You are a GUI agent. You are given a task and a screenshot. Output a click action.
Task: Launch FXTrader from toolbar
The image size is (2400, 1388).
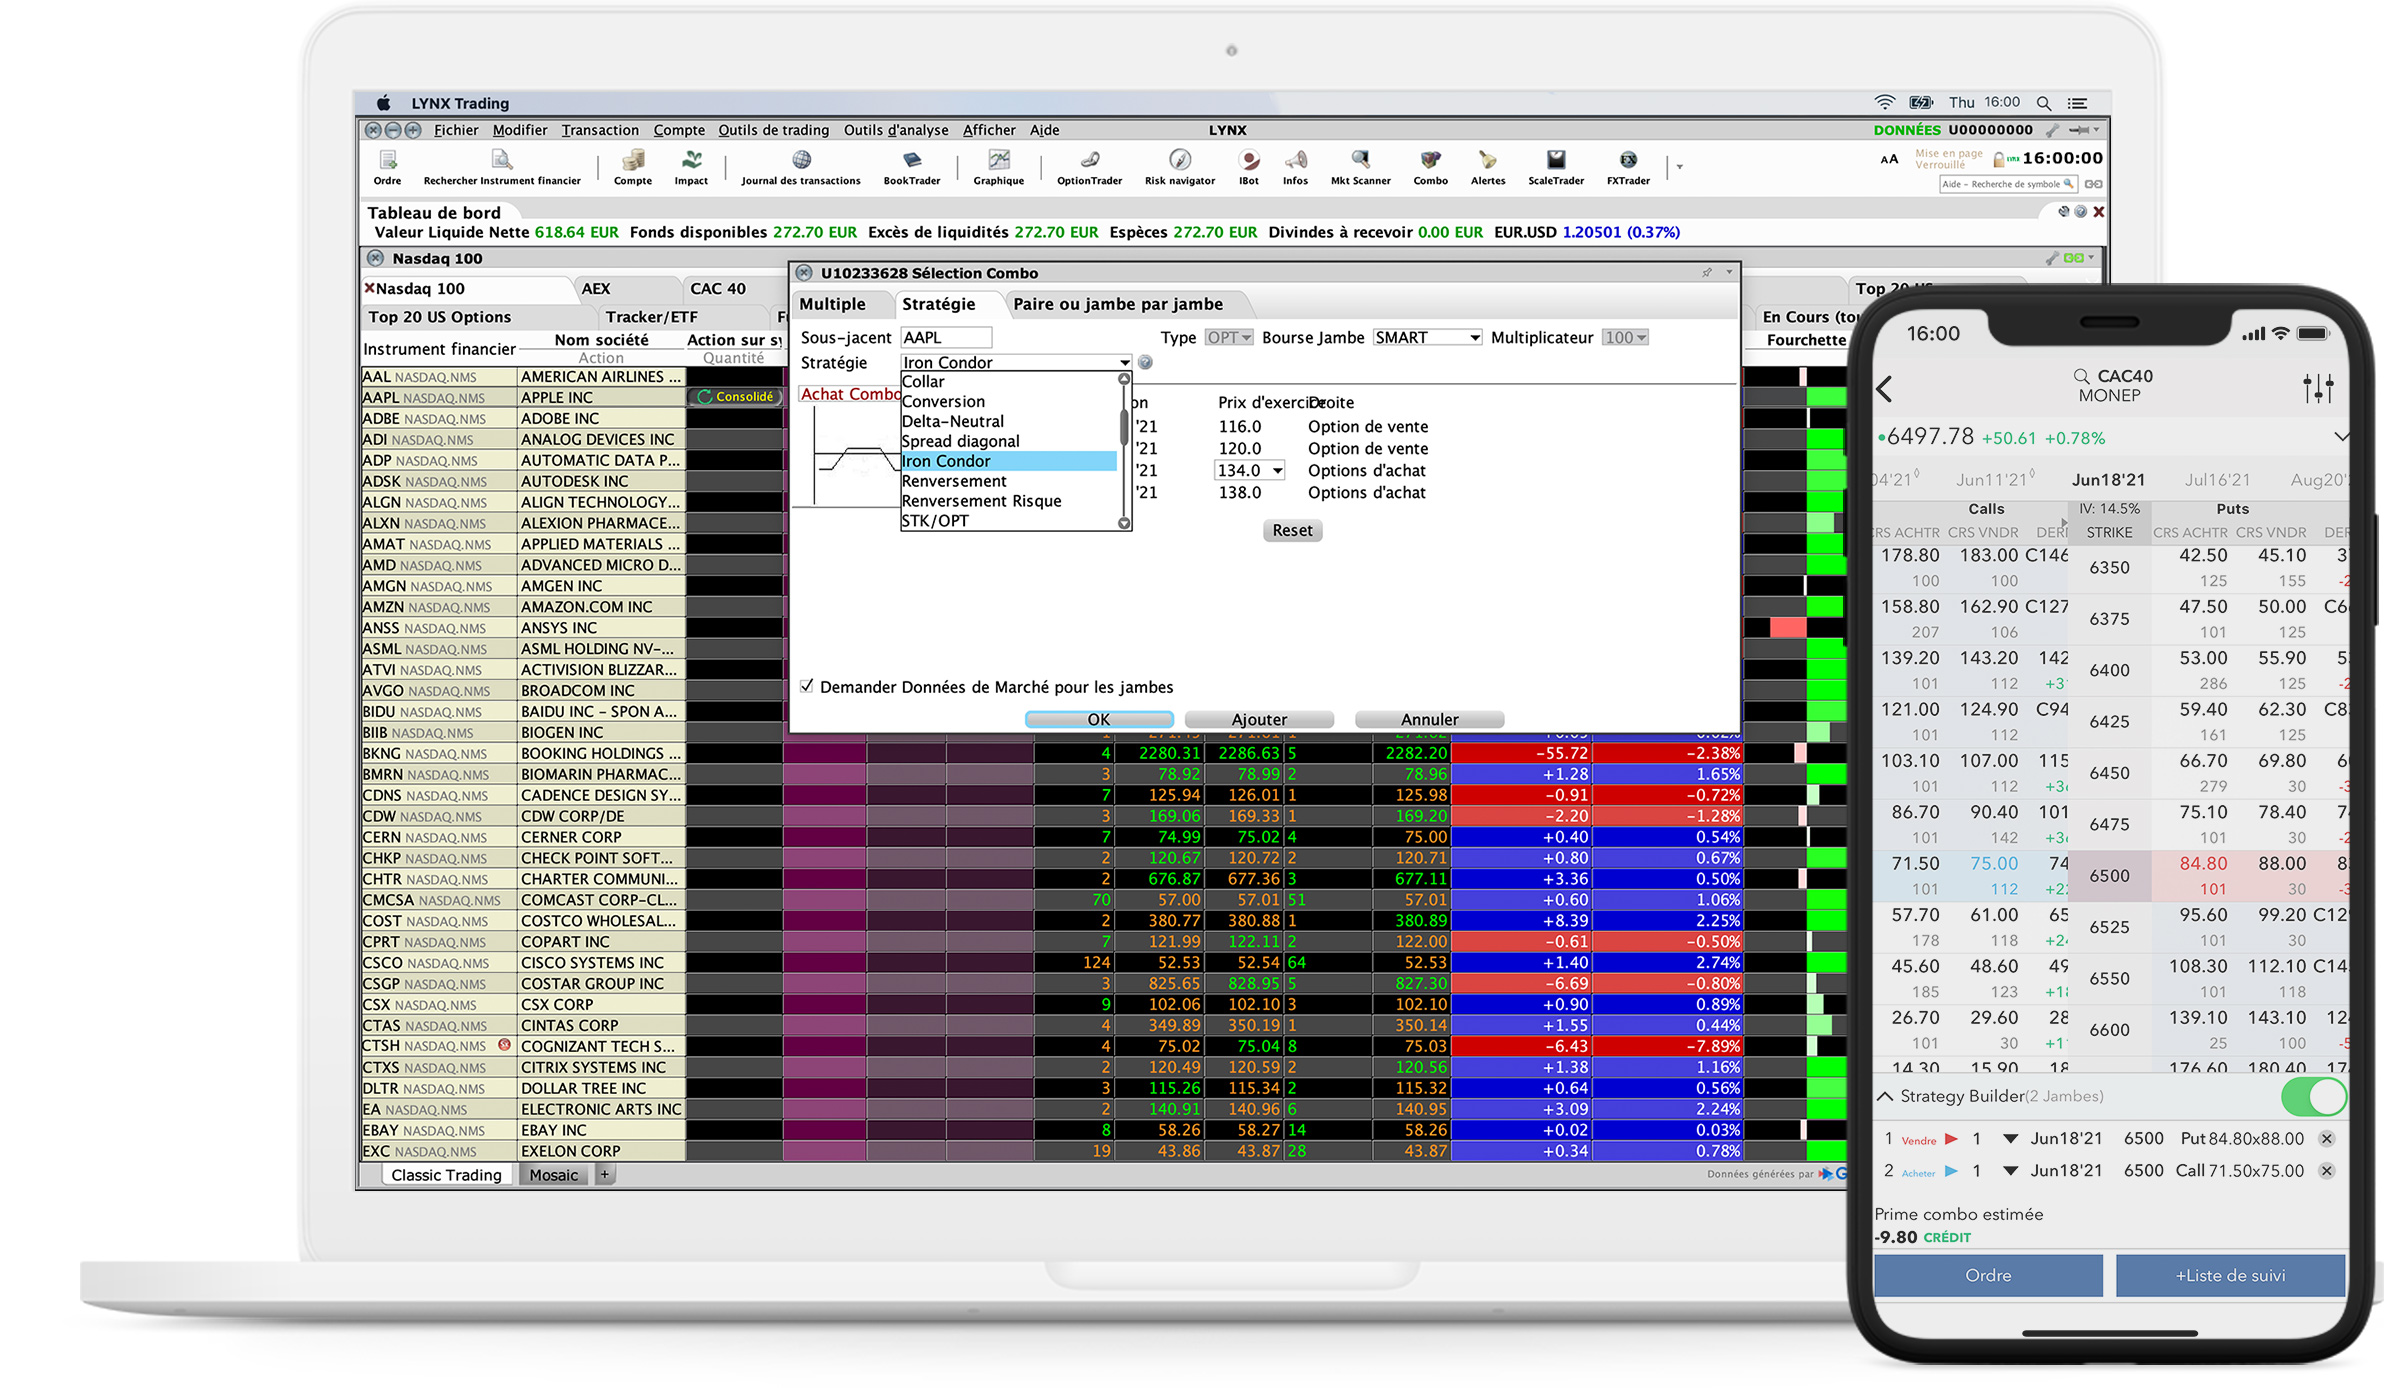(x=1628, y=167)
